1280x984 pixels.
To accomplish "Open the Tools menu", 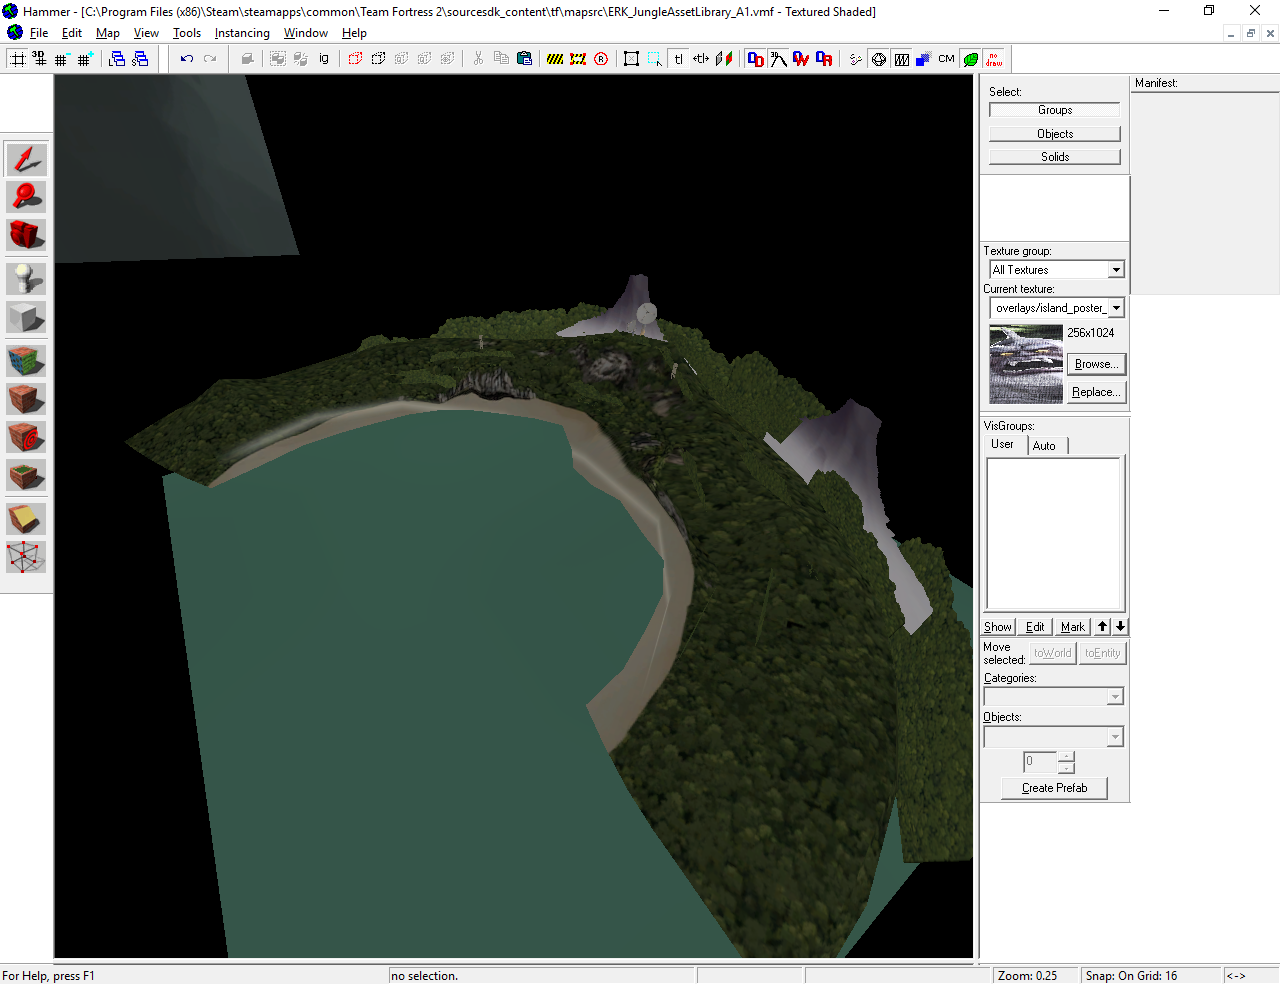I will click(x=187, y=33).
